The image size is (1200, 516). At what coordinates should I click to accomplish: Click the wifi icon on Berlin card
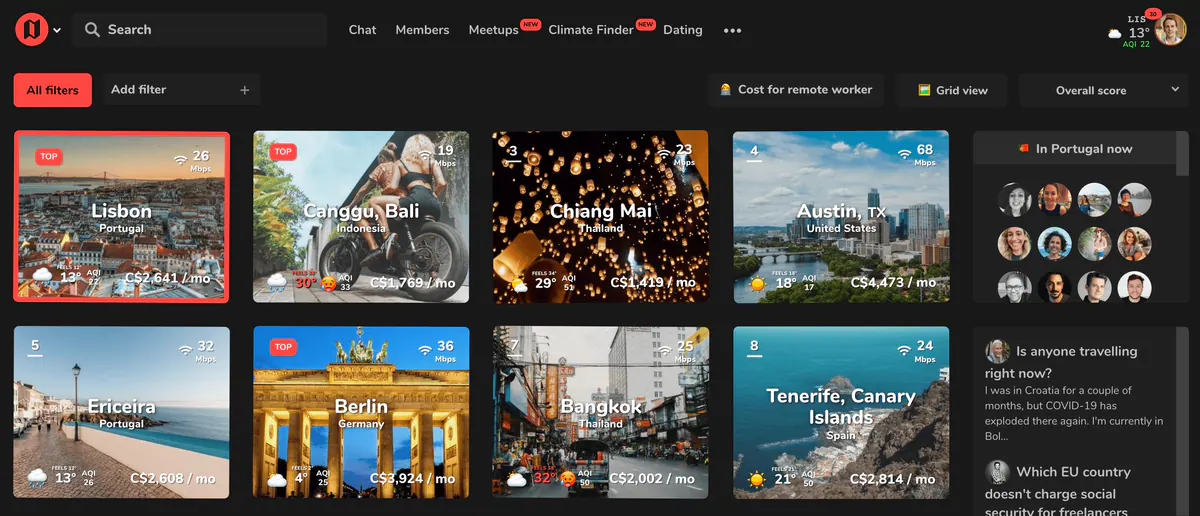[425, 349]
